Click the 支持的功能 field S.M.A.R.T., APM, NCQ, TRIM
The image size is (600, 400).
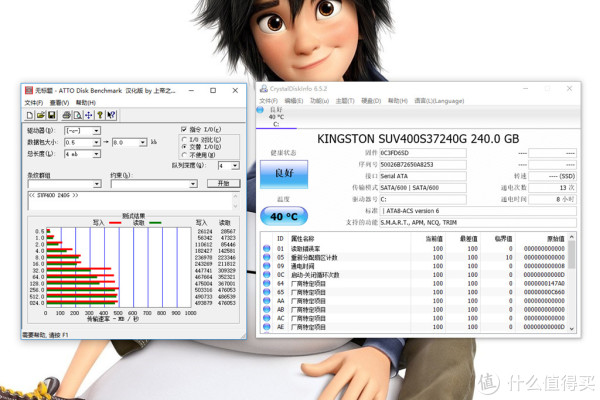tap(478, 222)
